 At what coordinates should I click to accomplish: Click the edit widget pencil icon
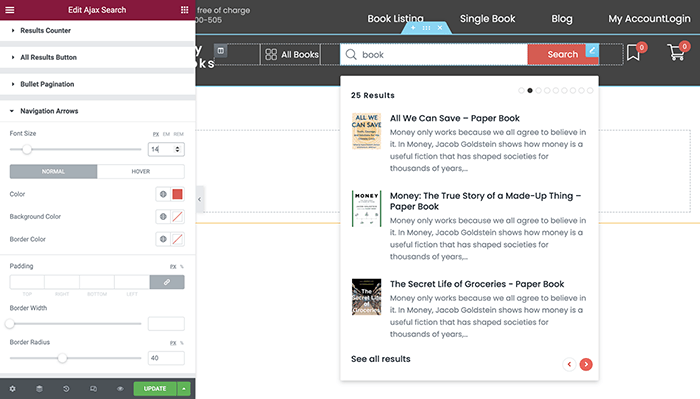592,50
